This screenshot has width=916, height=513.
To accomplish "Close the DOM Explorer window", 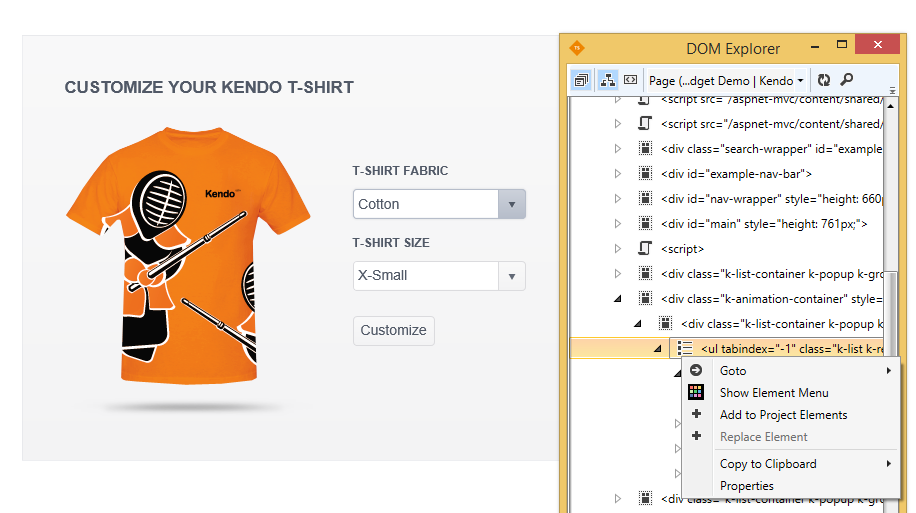I will 877,44.
